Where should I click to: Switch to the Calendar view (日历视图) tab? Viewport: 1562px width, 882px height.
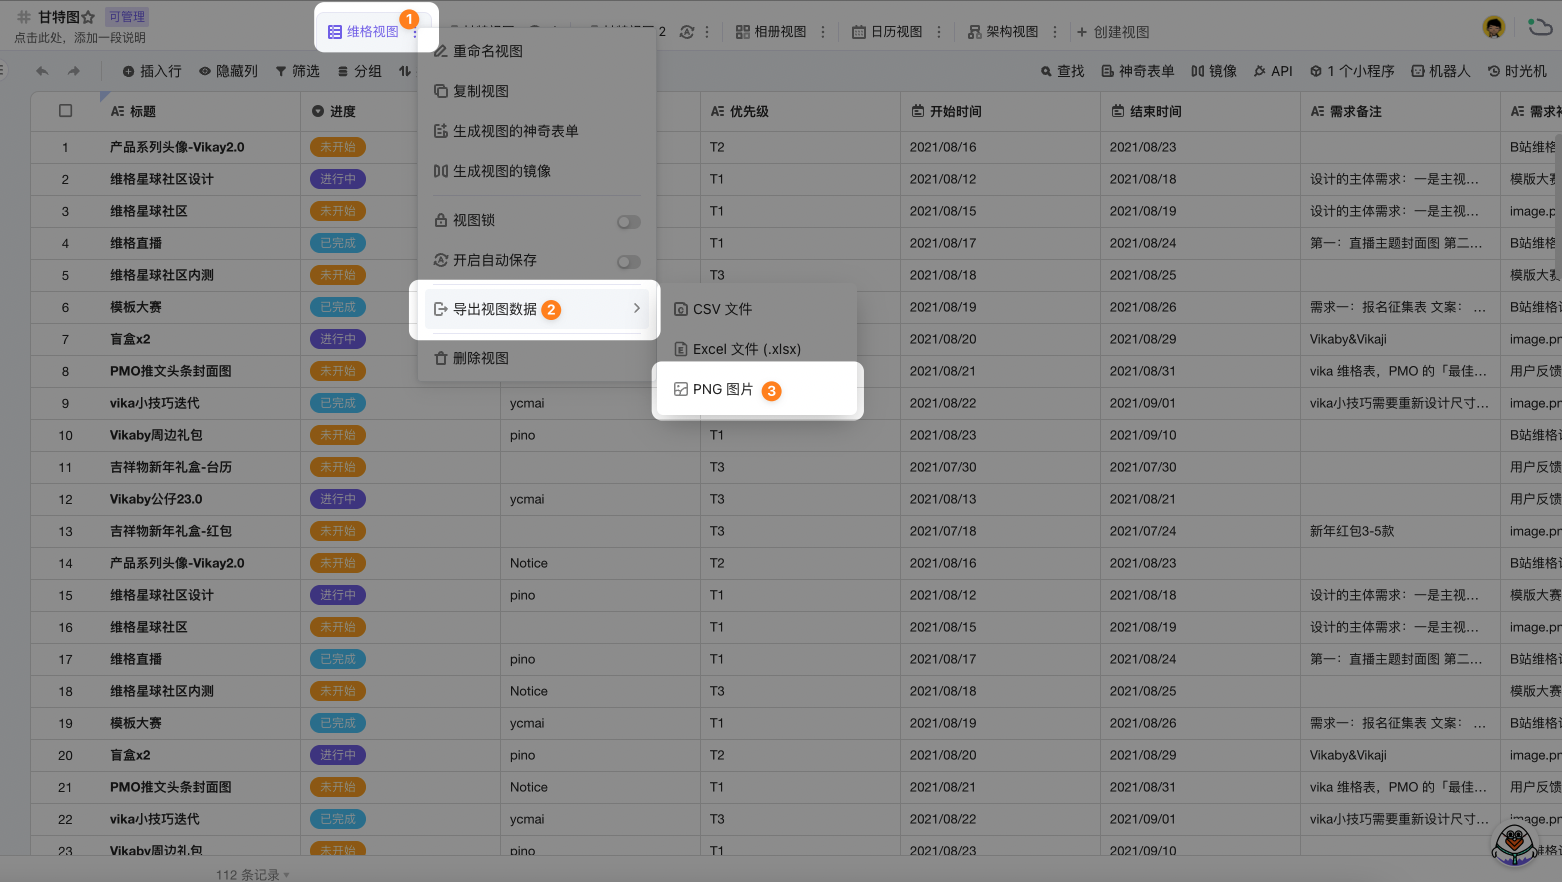[887, 32]
